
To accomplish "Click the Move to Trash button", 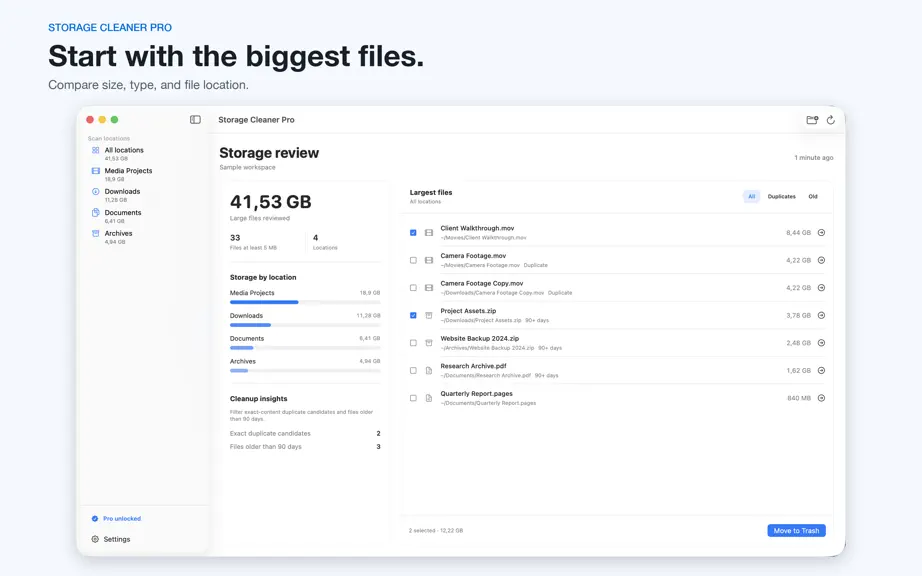I will [x=796, y=531].
